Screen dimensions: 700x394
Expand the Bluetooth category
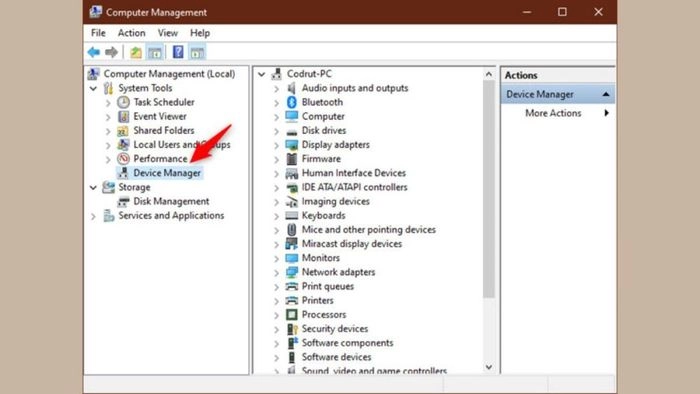pyautogui.click(x=276, y=103)
